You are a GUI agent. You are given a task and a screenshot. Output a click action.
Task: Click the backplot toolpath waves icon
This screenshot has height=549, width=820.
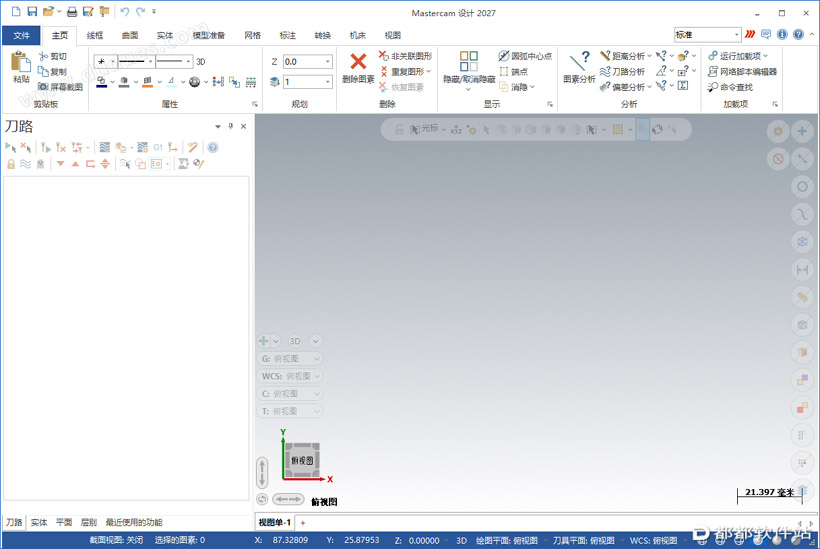[x=105, y=147]
